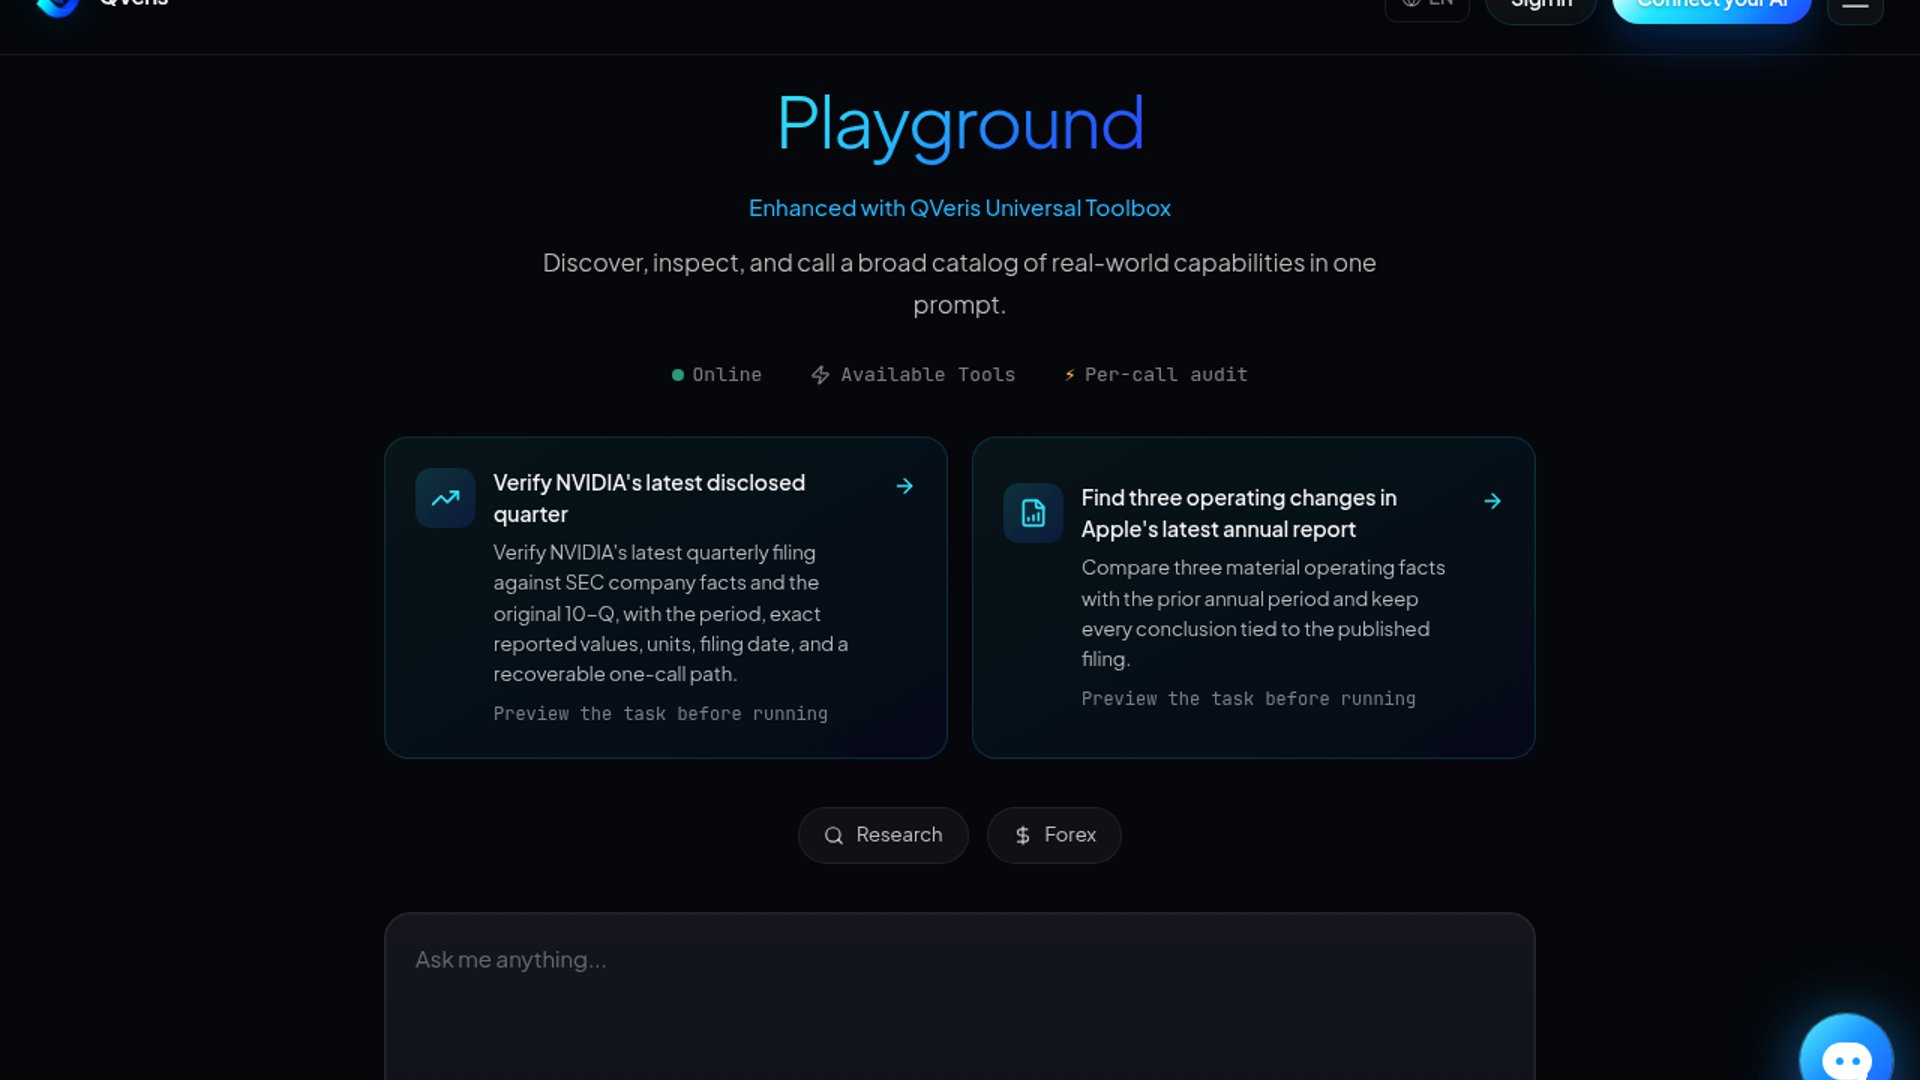Click the arrow on the NVIDIA card
This screenshot has height=1080, width=1920.
904,486
